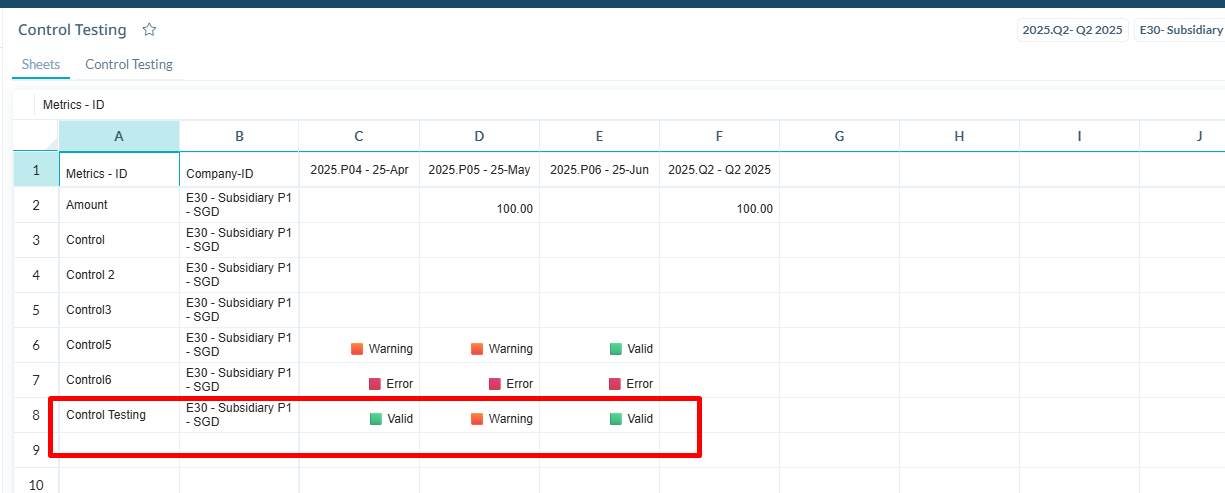Screen dimensions: 1225x493
Task: Switch to the Control Testing tab
Action: click(x=129, y=64)
